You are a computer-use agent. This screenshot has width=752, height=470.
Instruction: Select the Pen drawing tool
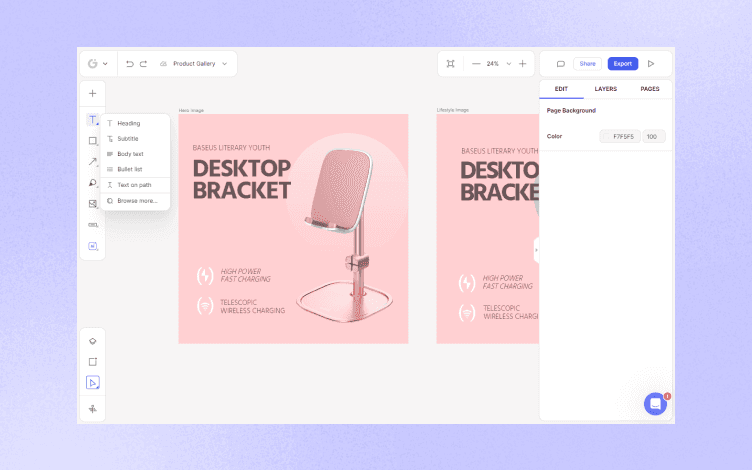click(x=93, y=183)
